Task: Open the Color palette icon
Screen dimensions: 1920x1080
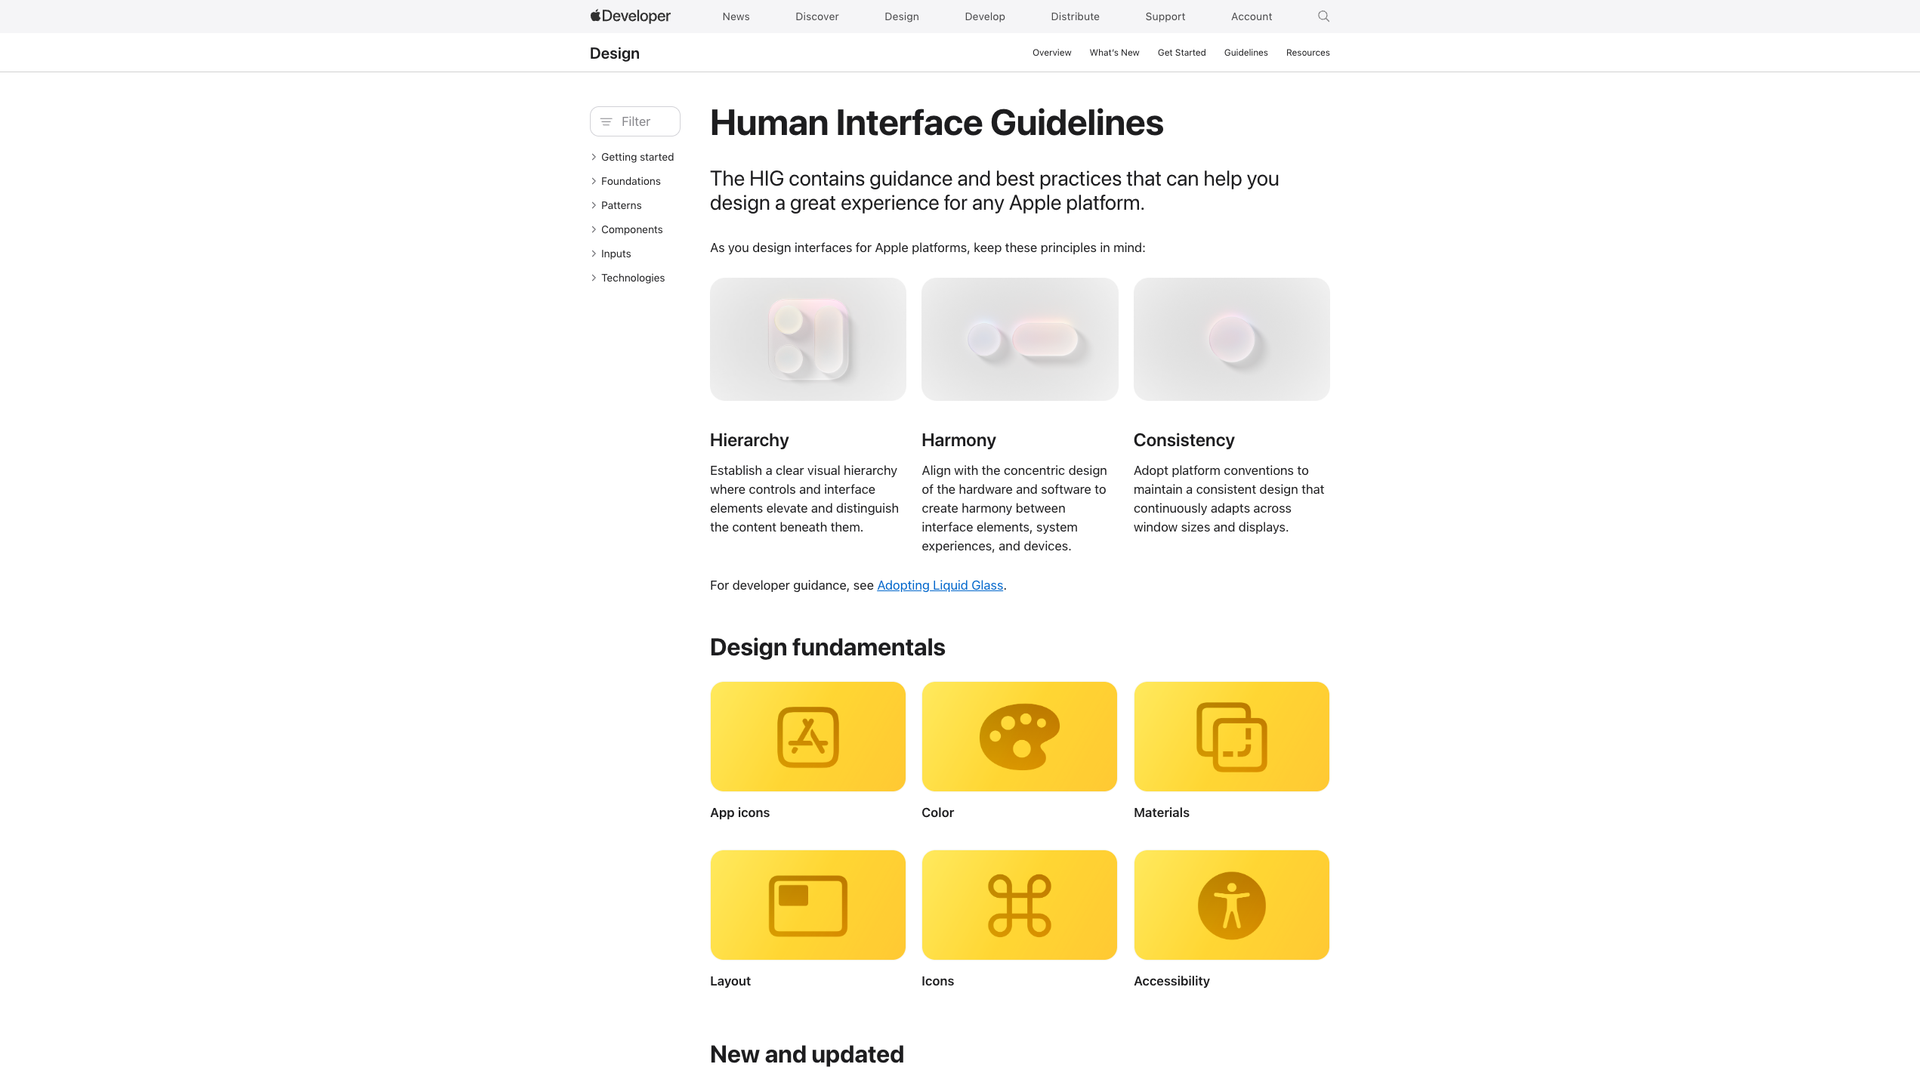Action: coord(1019,736)
